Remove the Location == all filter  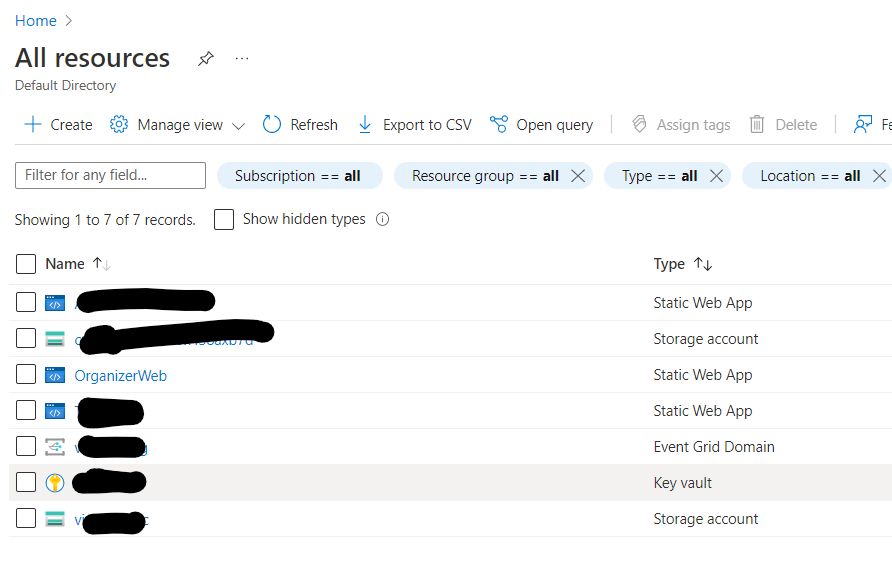click(879, 176)
